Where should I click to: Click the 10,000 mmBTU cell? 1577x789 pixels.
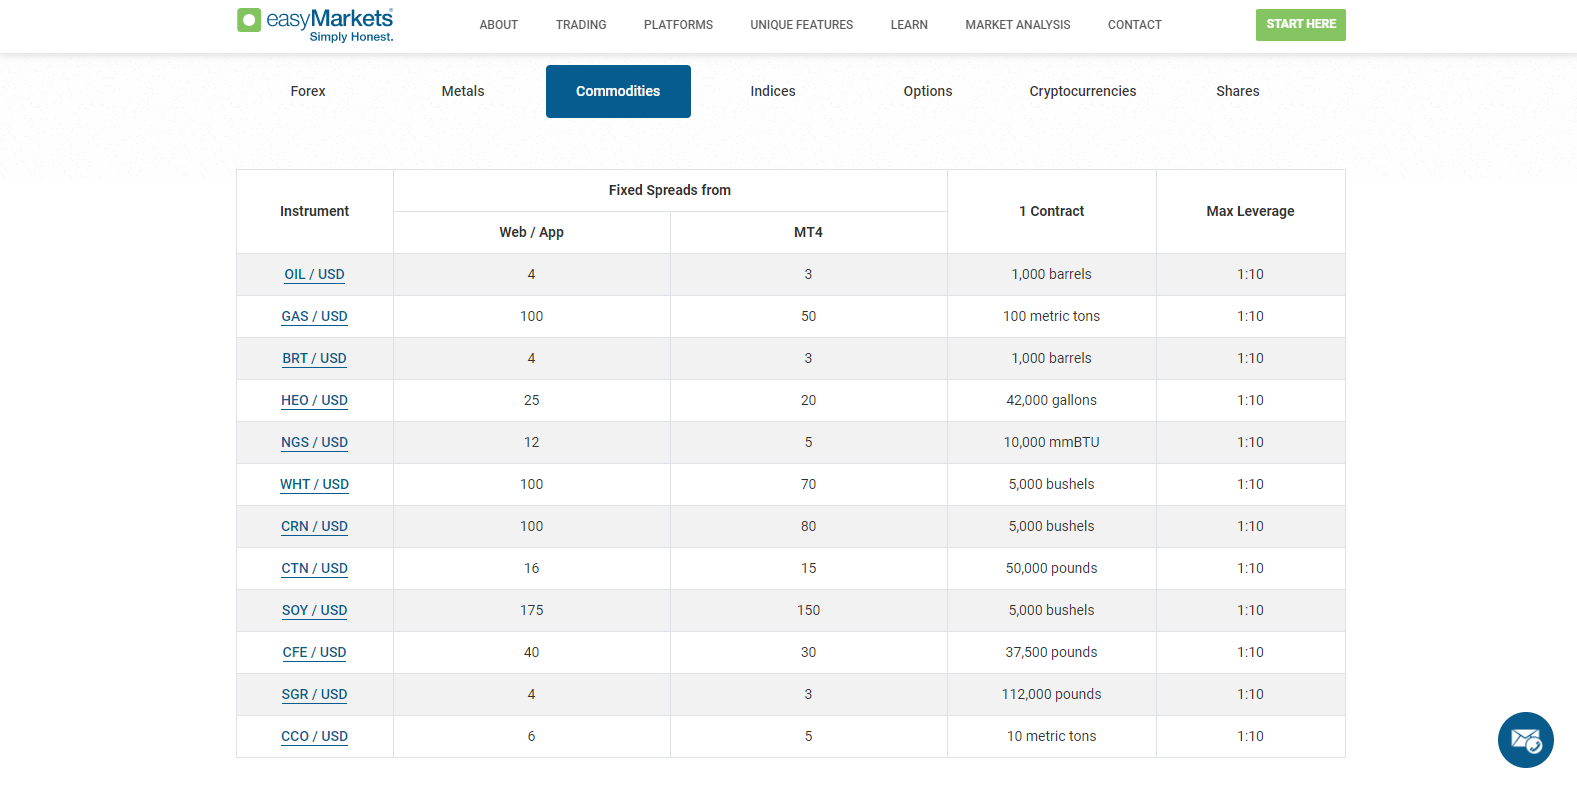[x=1051, y=442]
